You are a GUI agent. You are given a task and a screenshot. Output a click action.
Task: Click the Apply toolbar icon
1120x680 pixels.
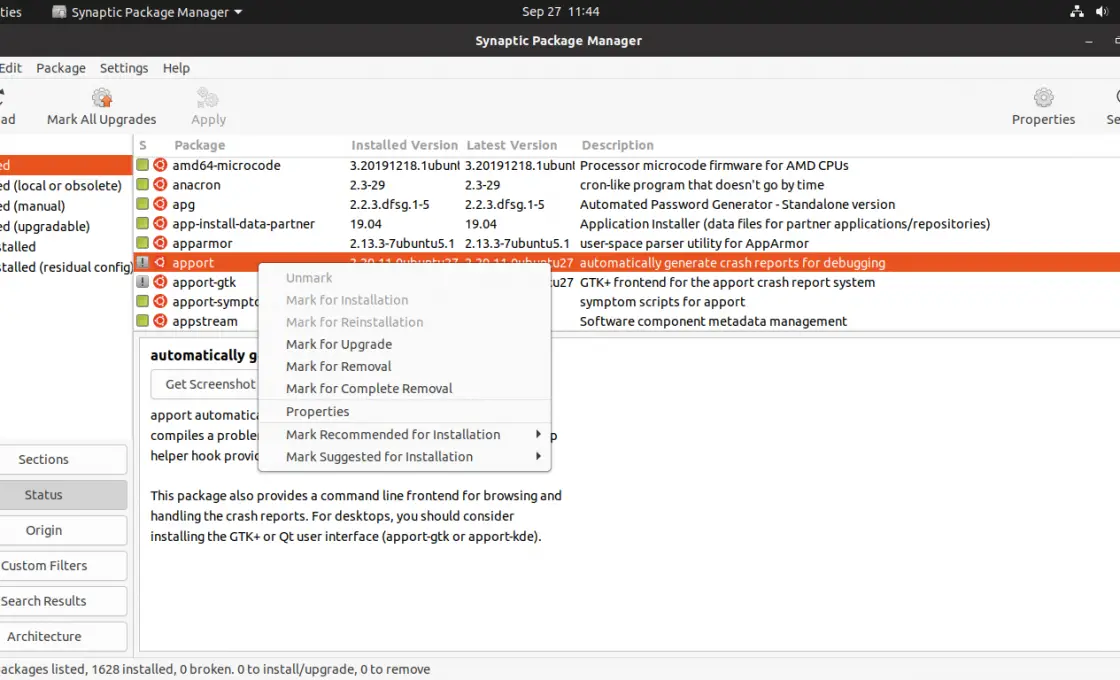pyautogui.click(x=208, y=98)
